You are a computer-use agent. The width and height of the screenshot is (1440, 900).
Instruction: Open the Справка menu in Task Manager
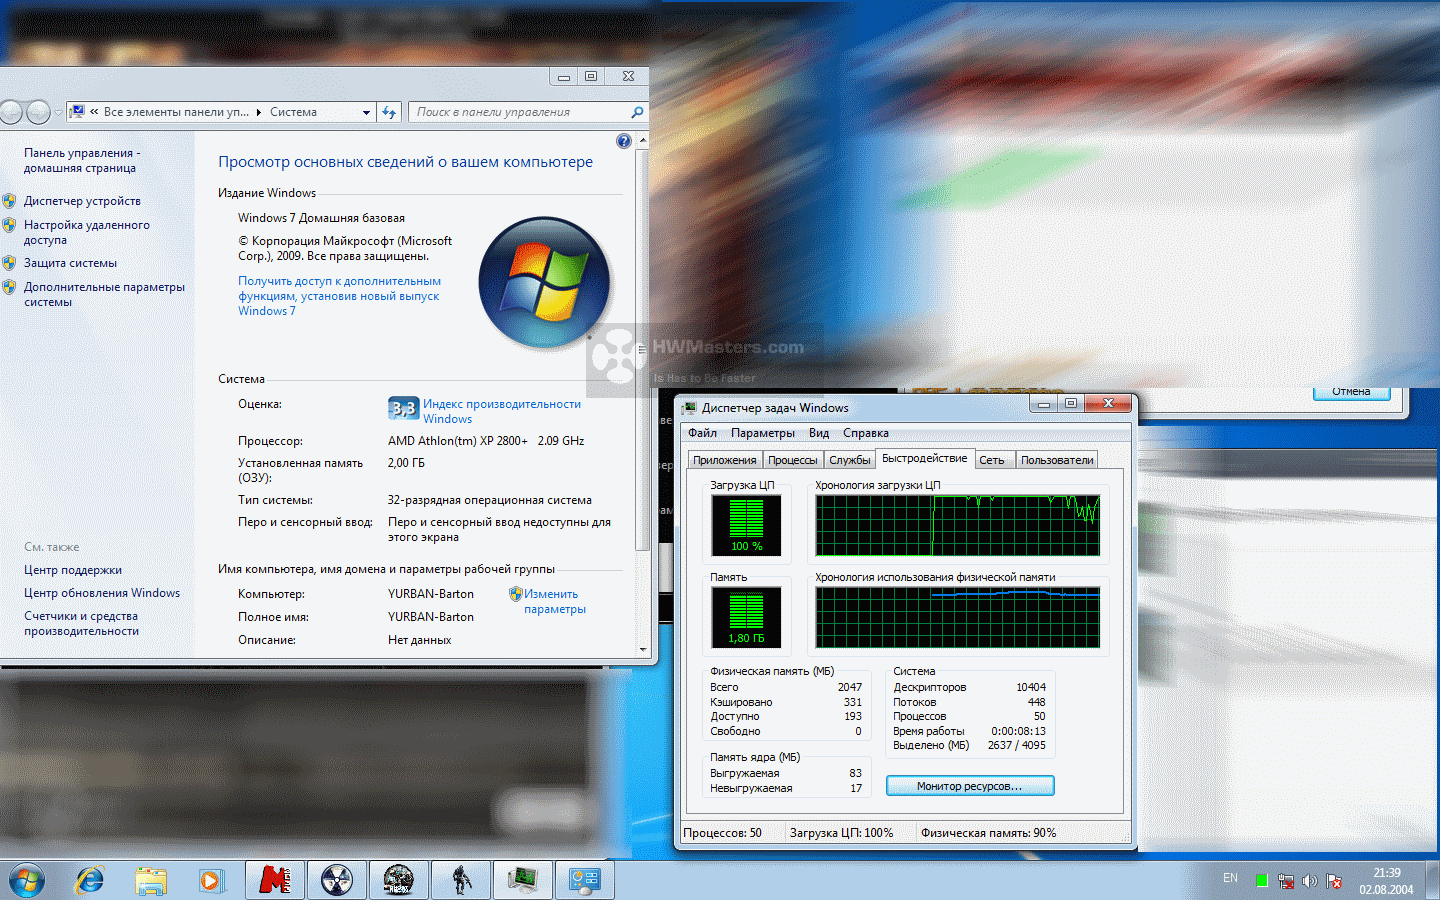click(x=866, y=433)
